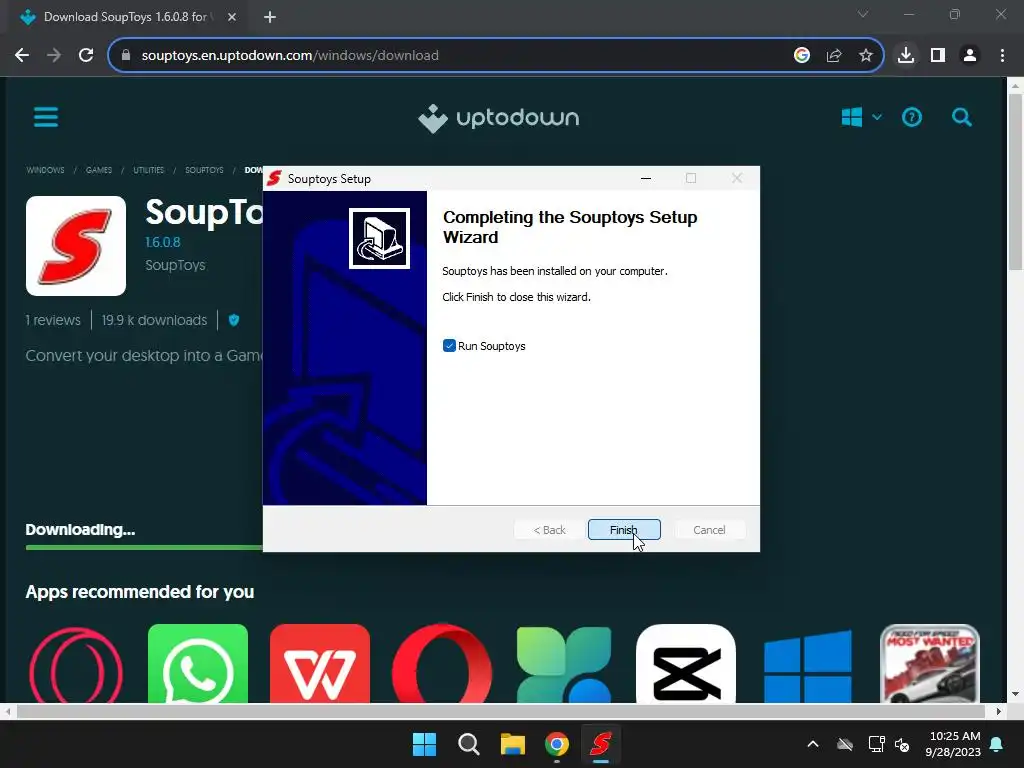Reload the page
Screen dimensions: 1024x768
[x=86, y=56]
